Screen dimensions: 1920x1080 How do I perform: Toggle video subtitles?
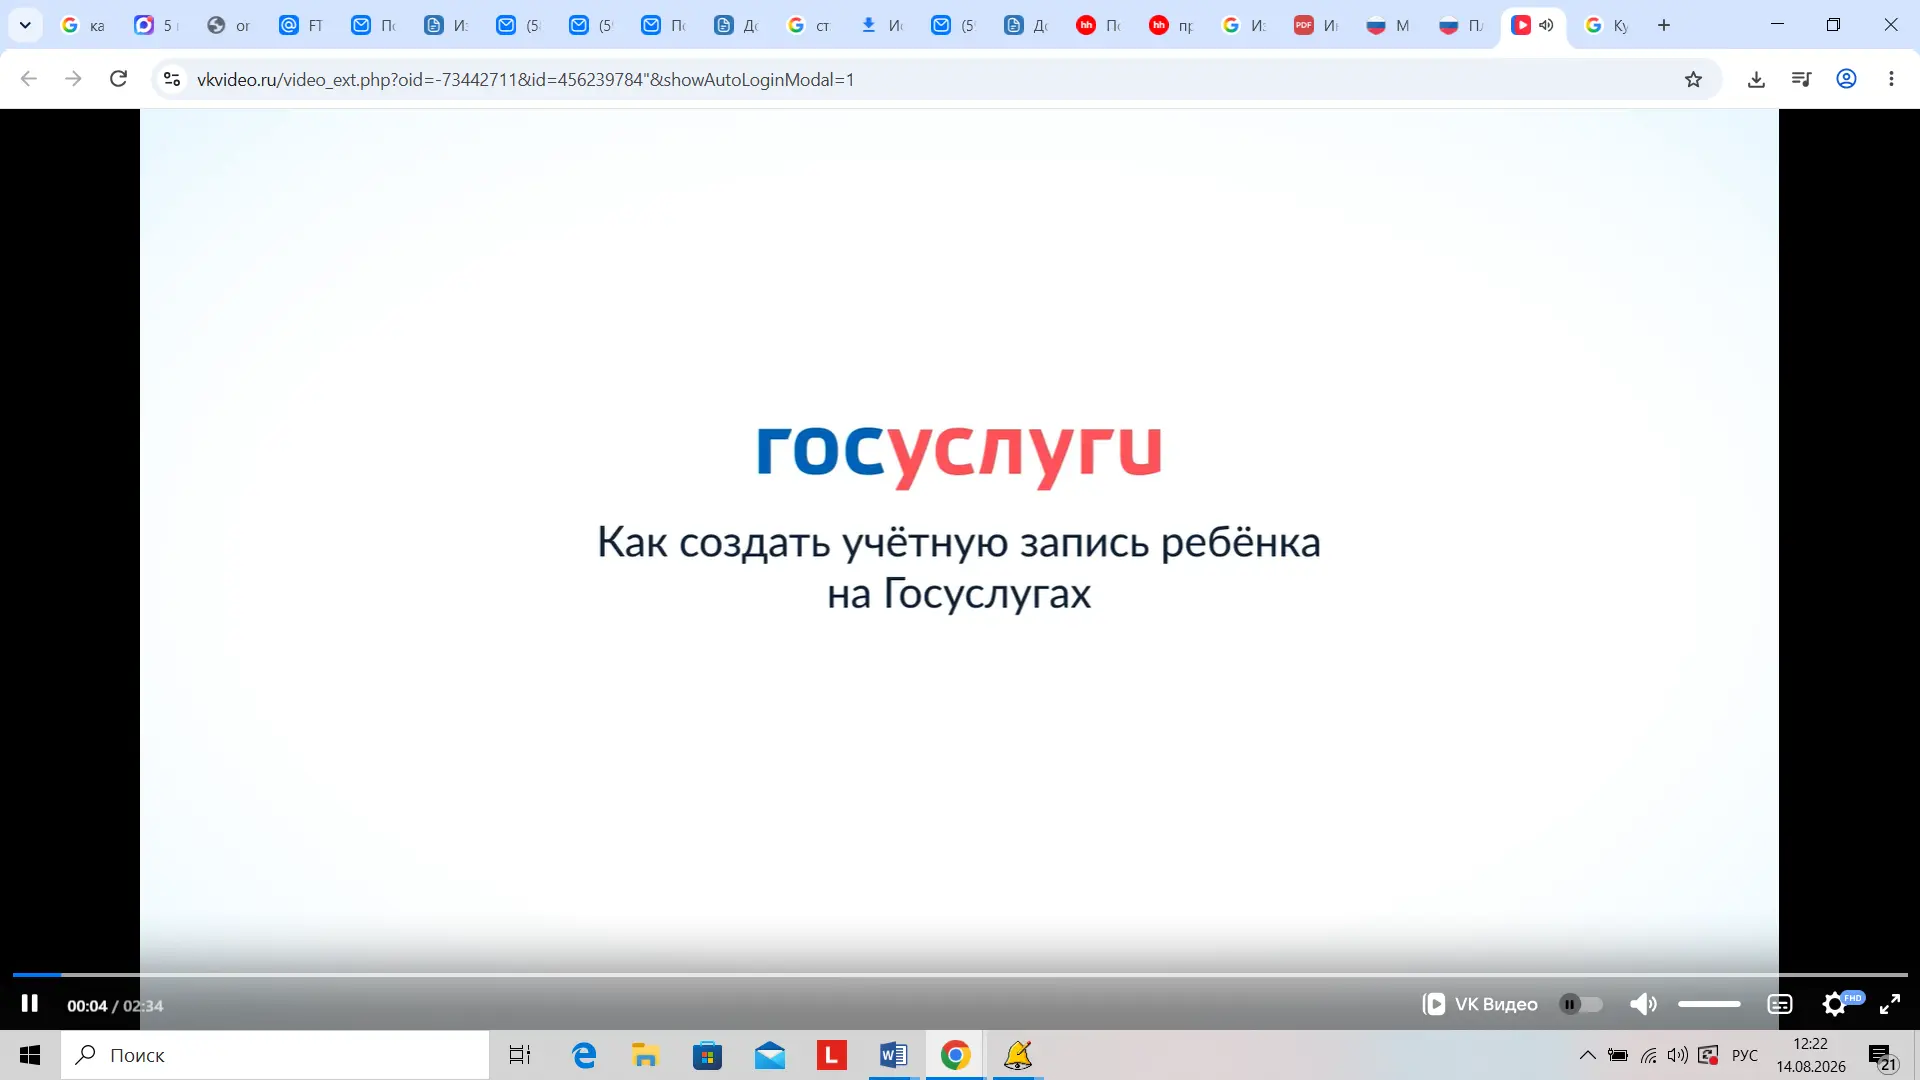(1780, 1004)
